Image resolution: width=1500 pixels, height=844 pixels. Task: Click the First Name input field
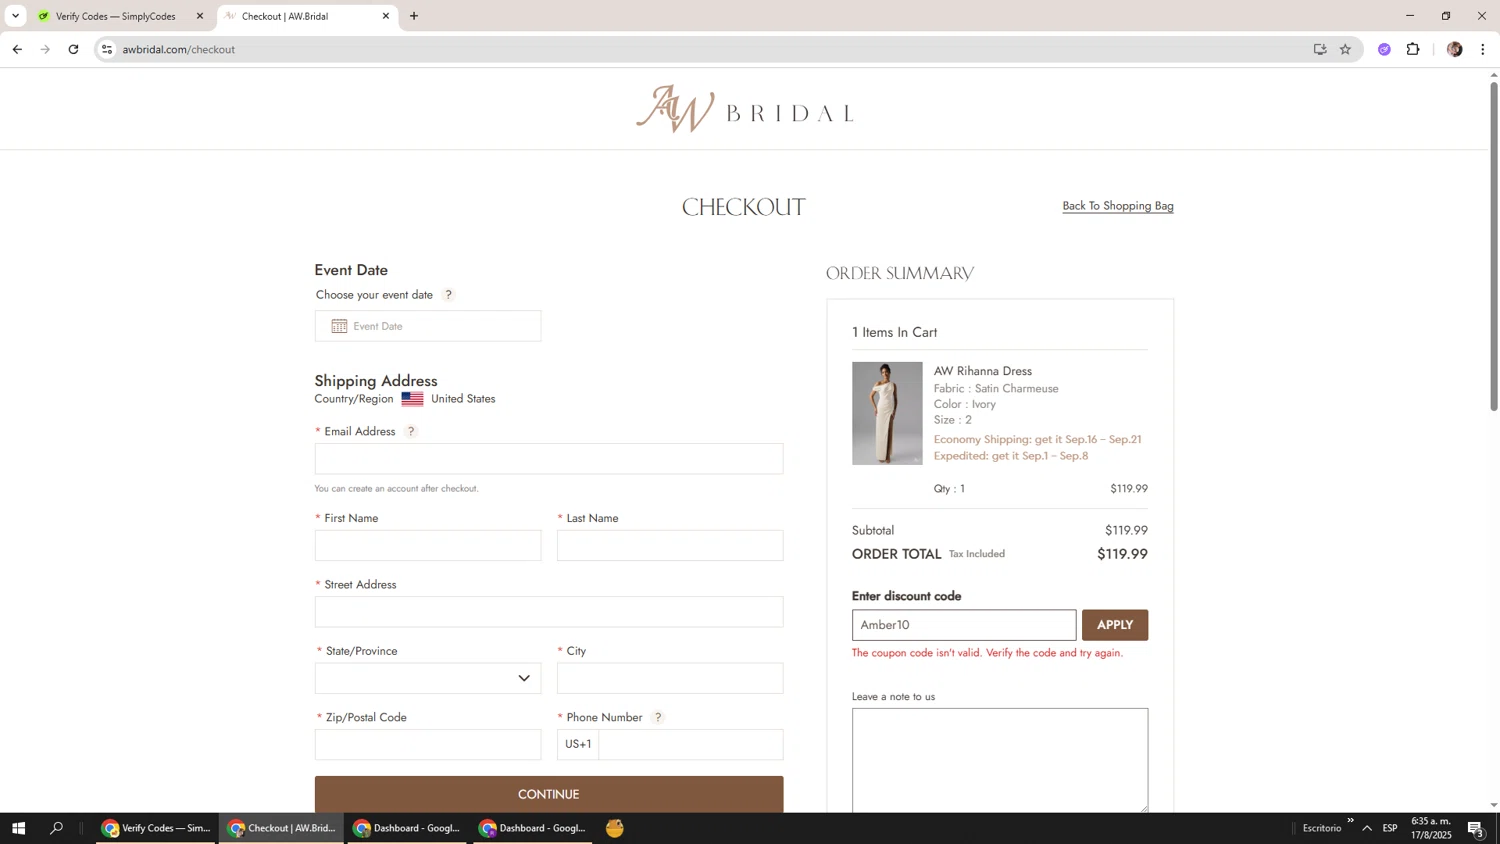pos(428,545)
